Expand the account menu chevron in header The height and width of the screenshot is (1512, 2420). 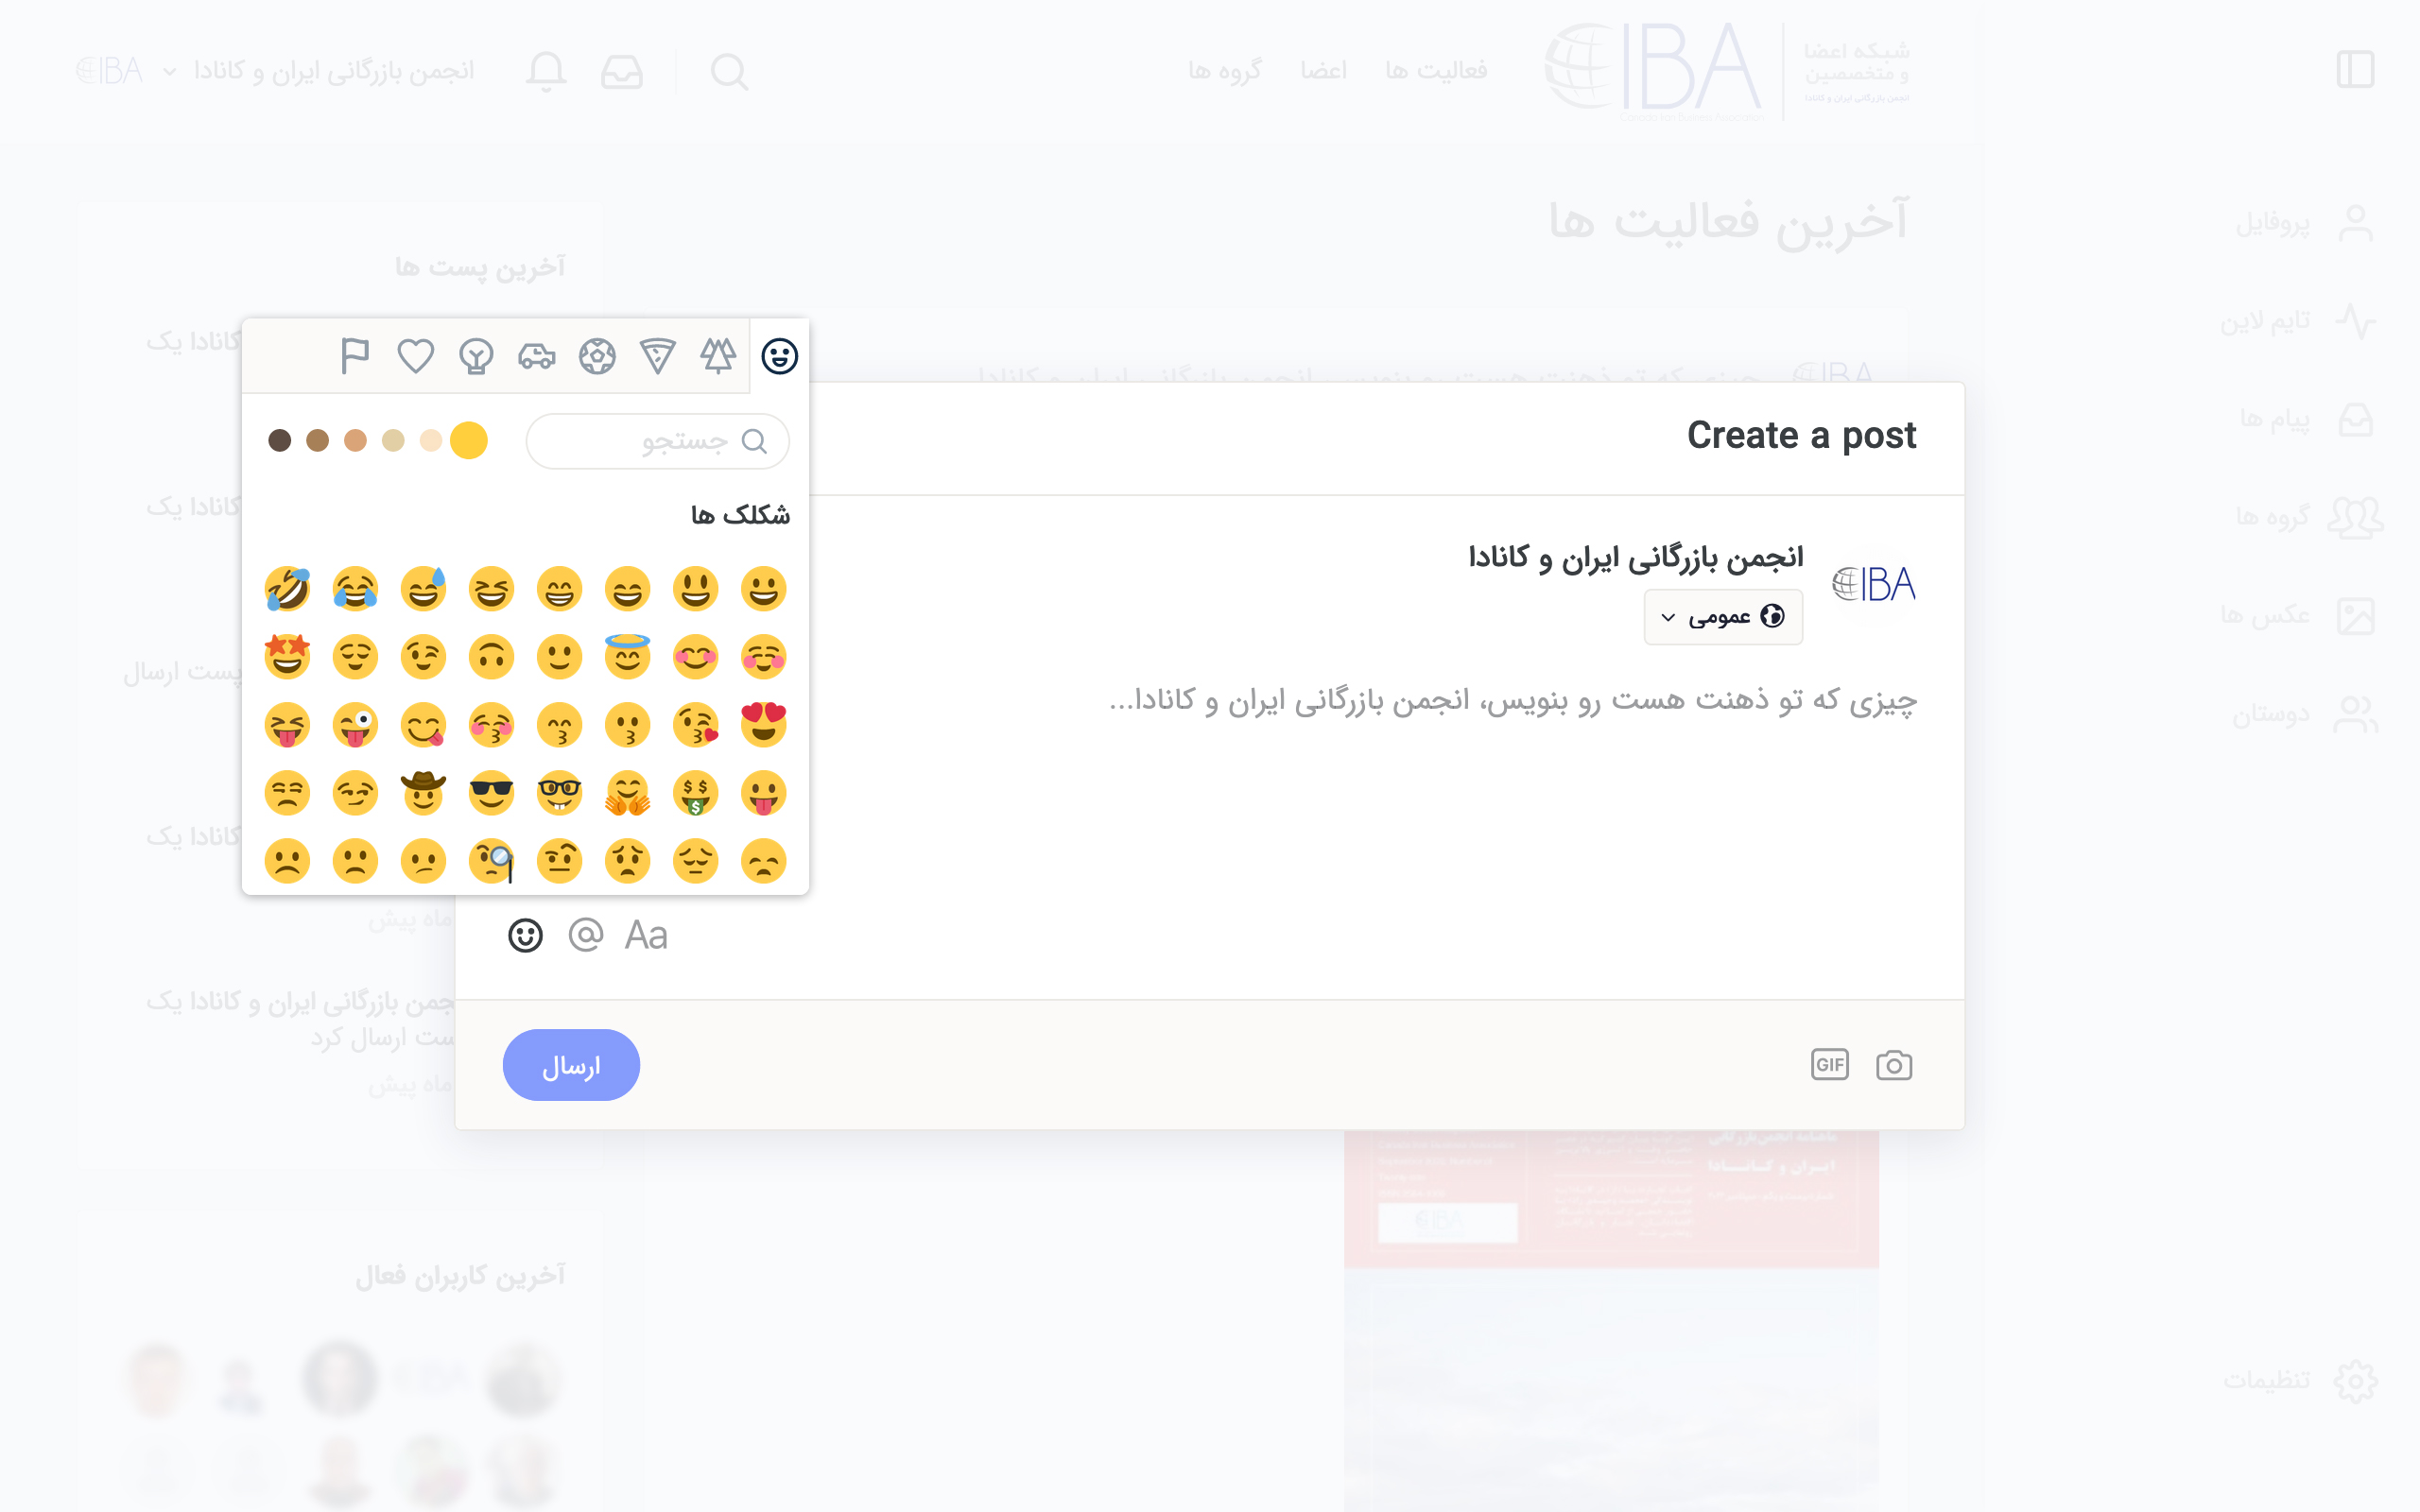click(x=169, y=71)
